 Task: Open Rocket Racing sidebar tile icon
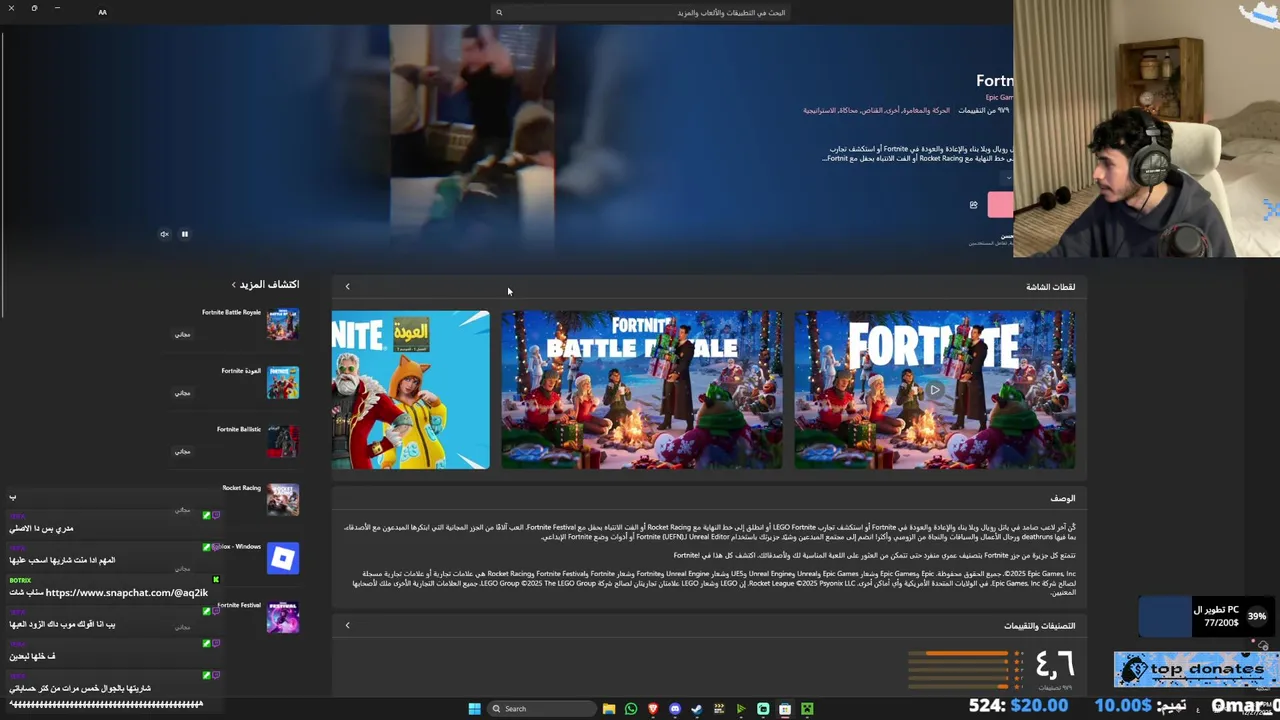point(283,500)
